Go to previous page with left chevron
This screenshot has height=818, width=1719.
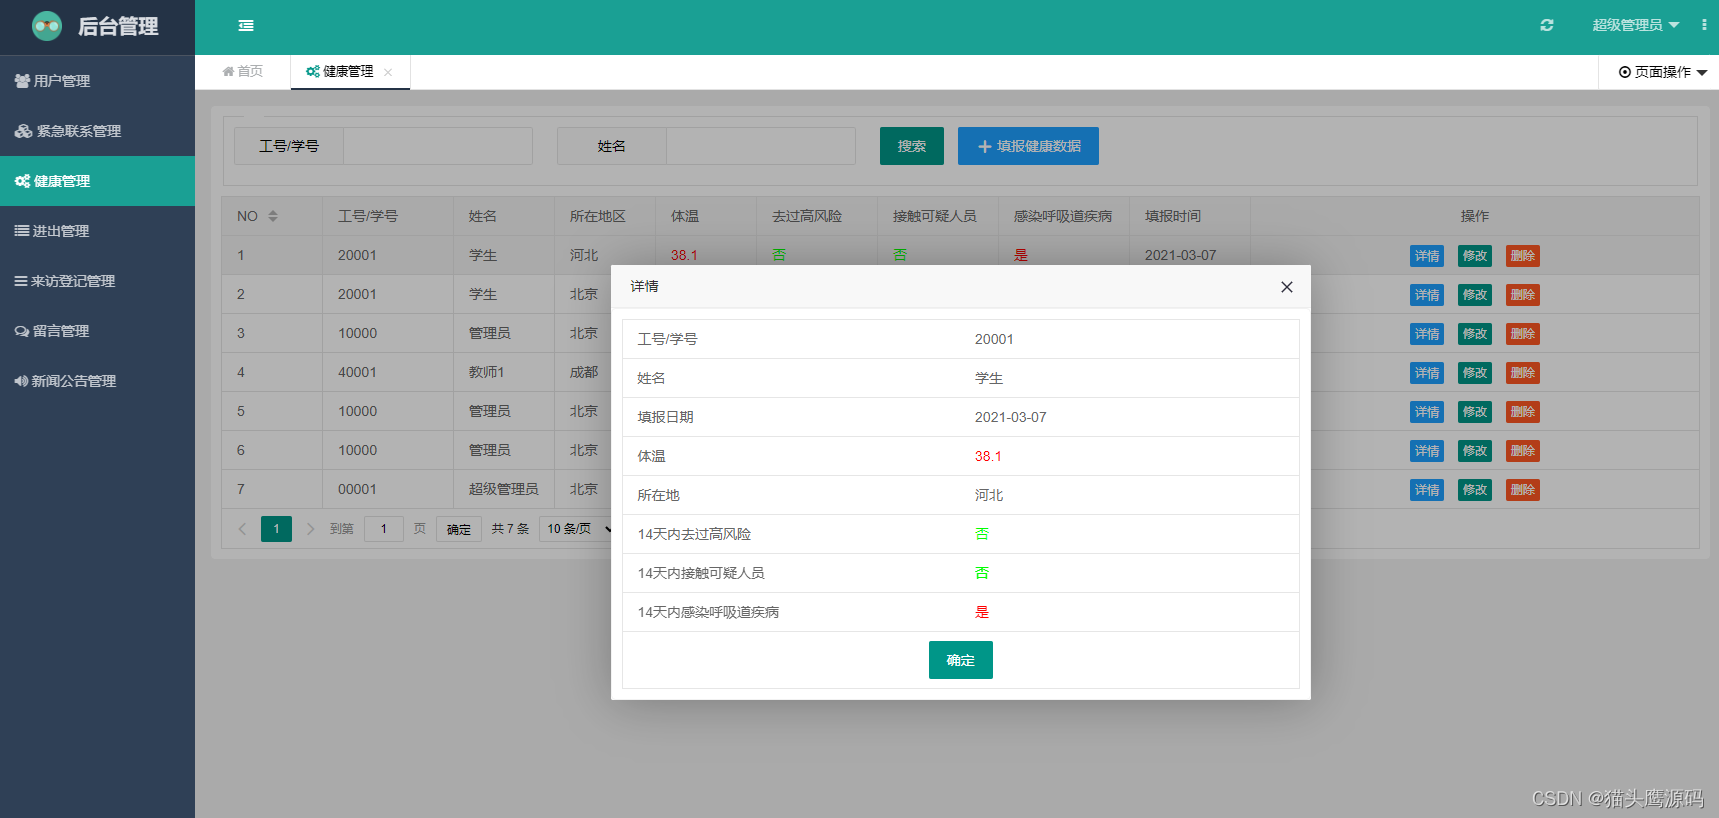coord(242,529)
